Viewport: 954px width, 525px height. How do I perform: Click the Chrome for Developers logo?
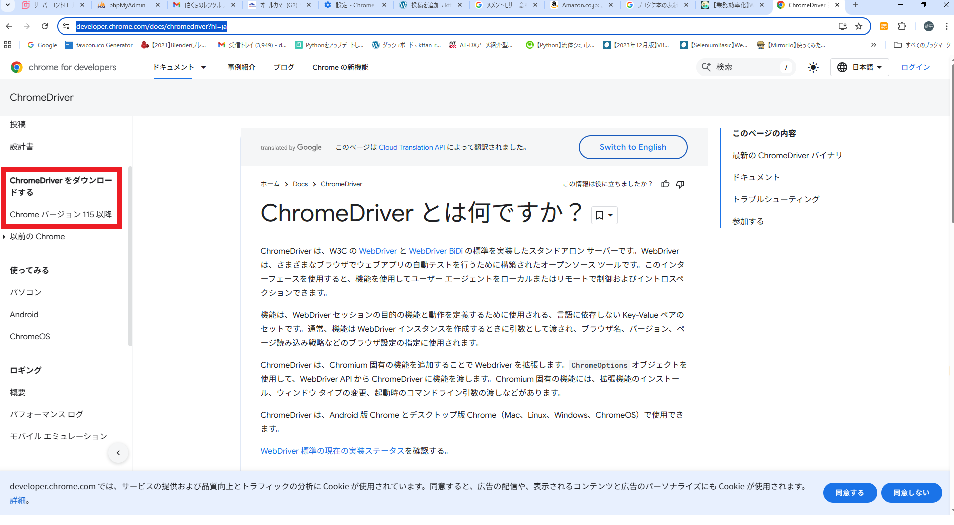click(x=63, y=67)
